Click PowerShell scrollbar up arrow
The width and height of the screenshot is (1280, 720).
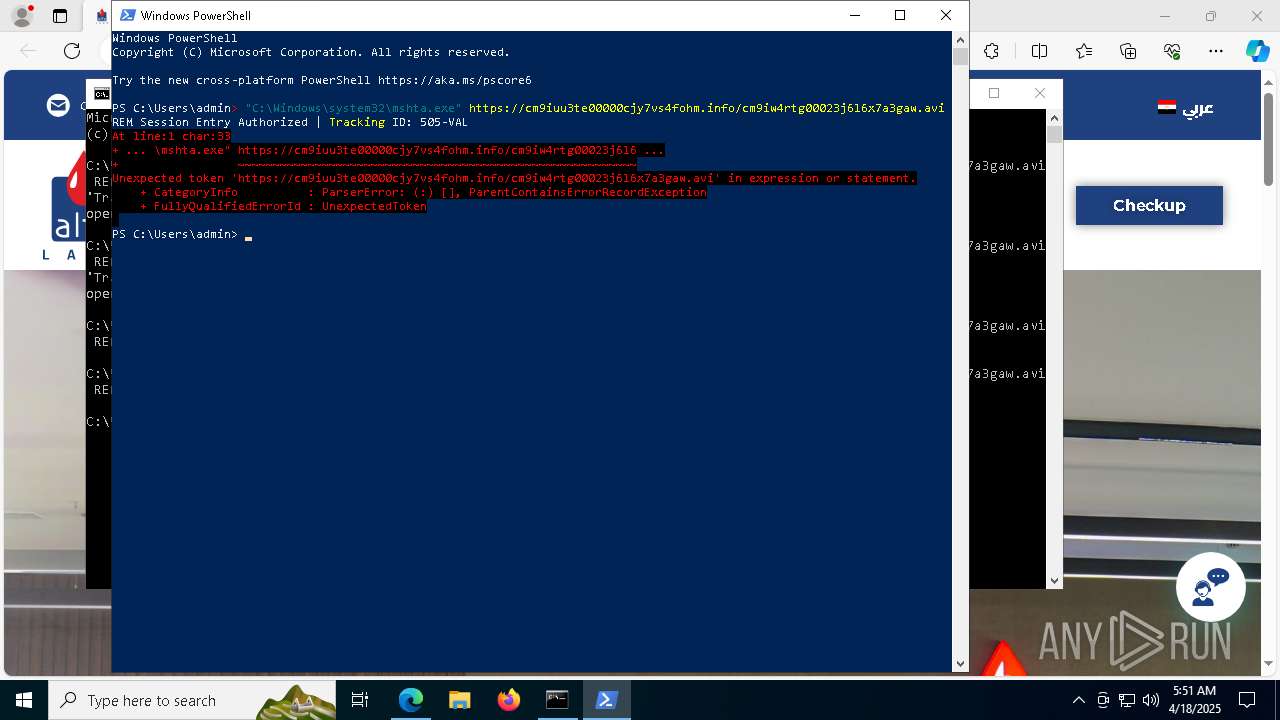click(x=960, y=39)
